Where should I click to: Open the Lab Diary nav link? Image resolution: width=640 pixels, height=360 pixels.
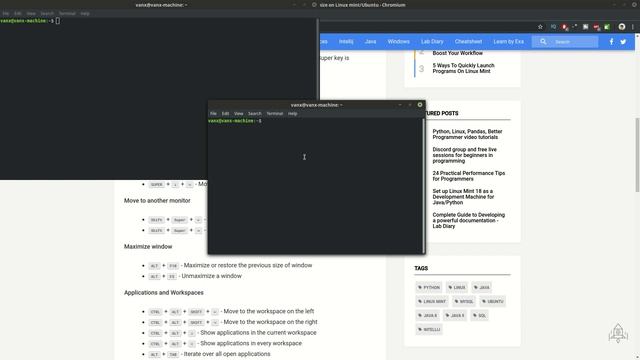[432, 42]
